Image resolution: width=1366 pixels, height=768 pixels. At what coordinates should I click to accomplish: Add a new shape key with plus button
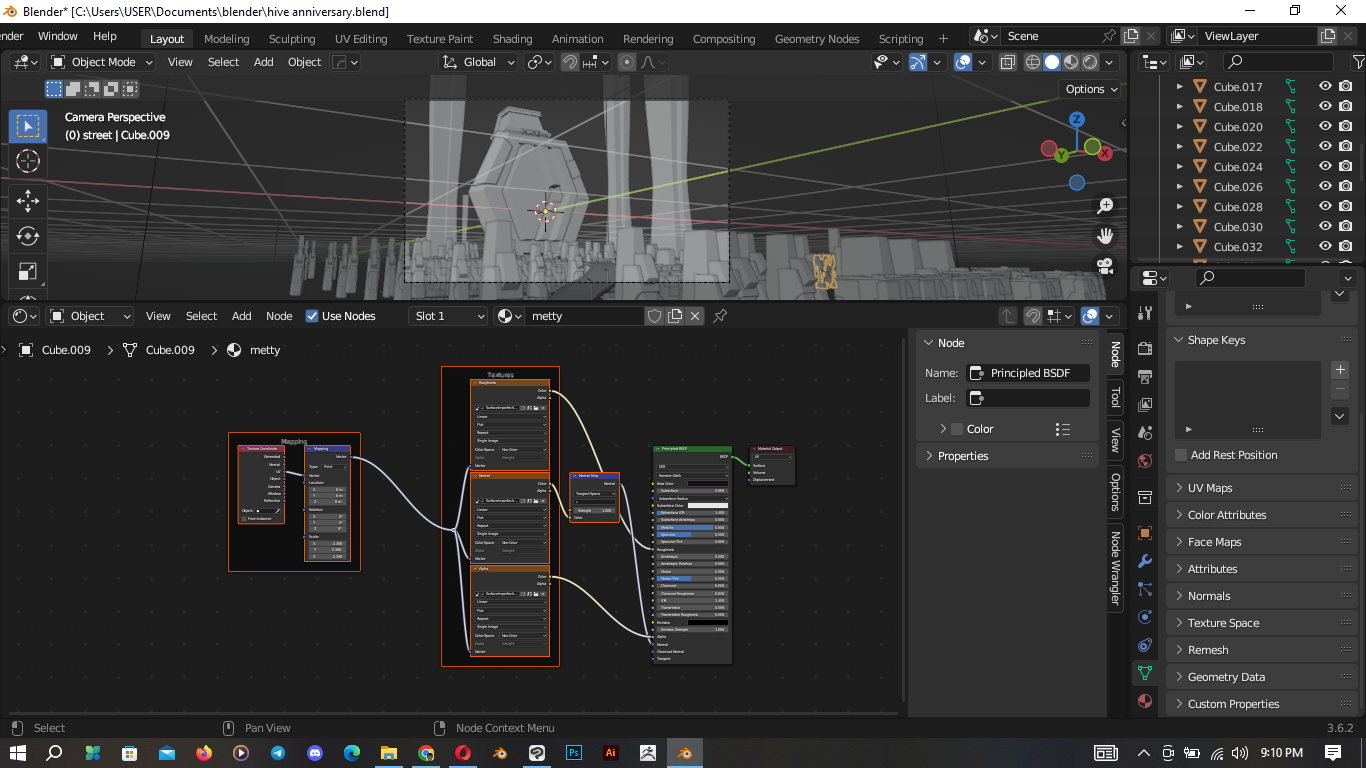pos(1341,370)
